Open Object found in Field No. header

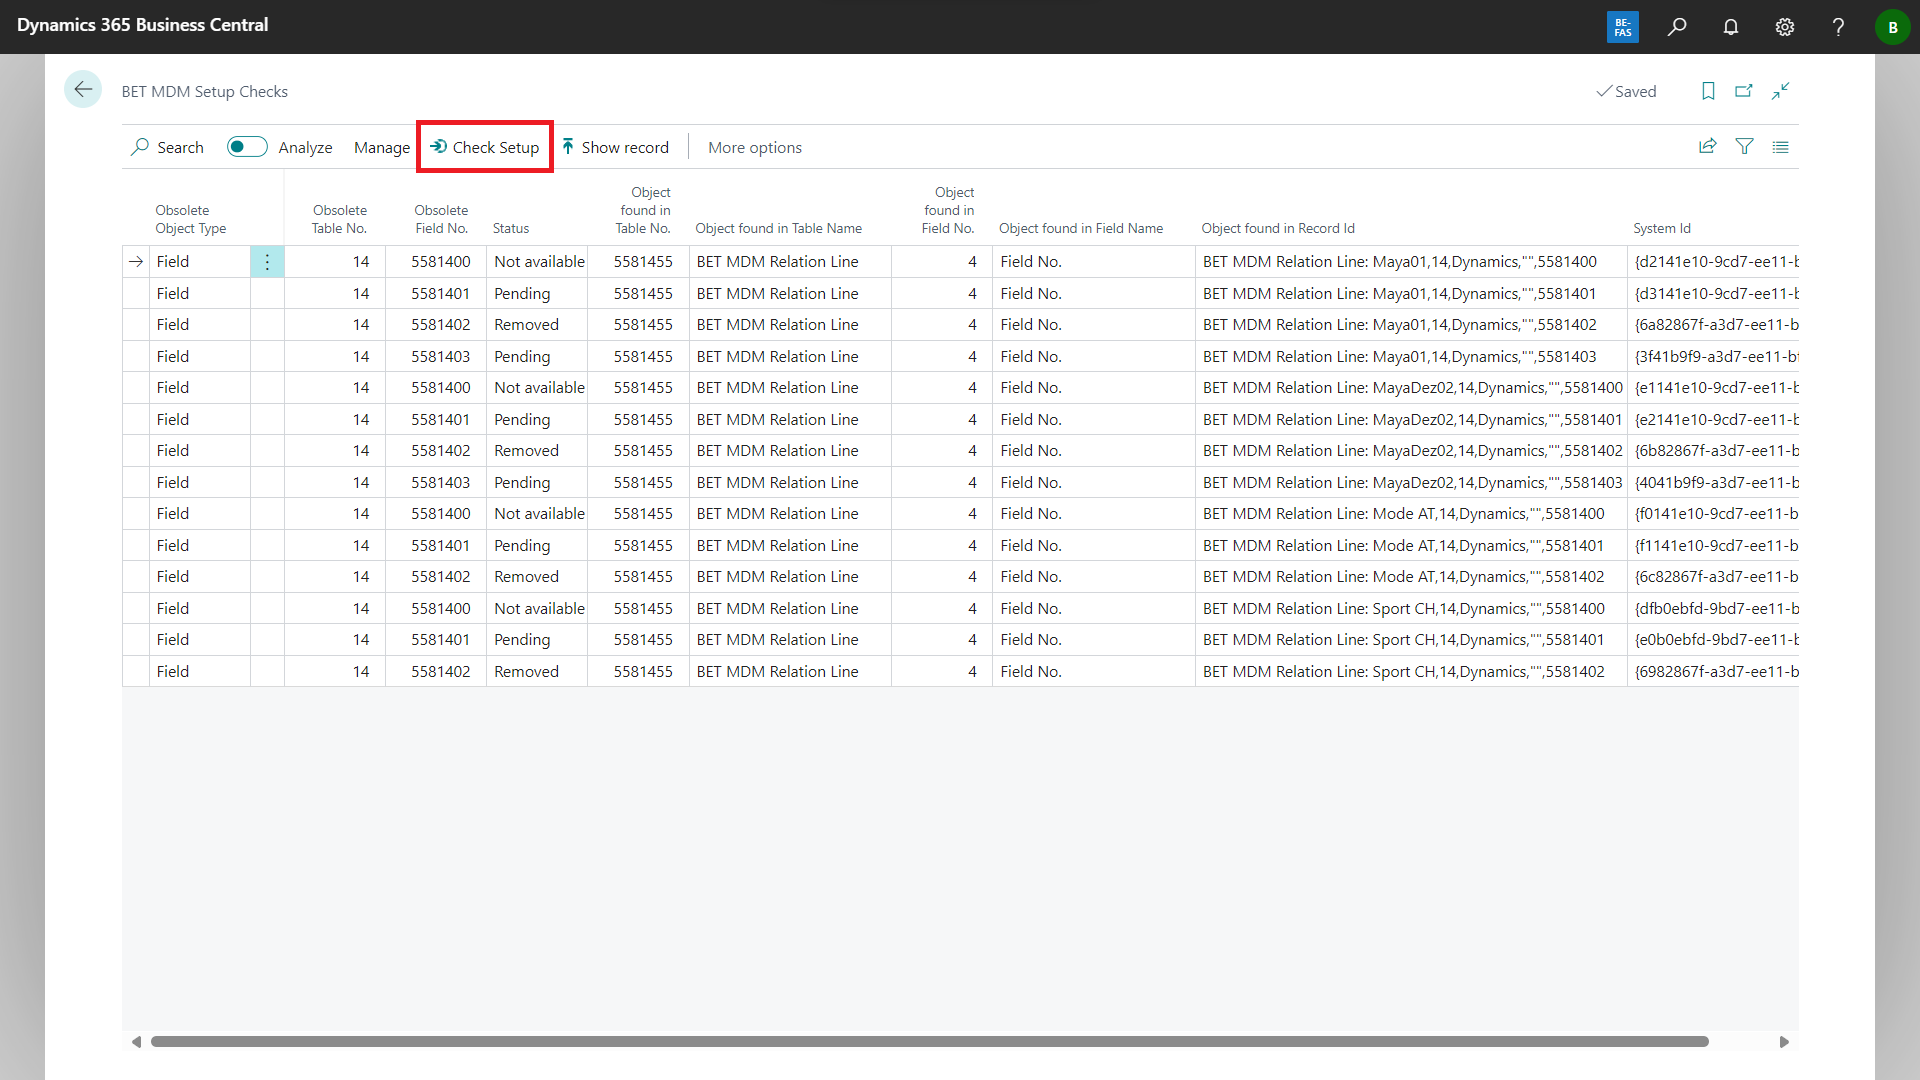(948, 210)
